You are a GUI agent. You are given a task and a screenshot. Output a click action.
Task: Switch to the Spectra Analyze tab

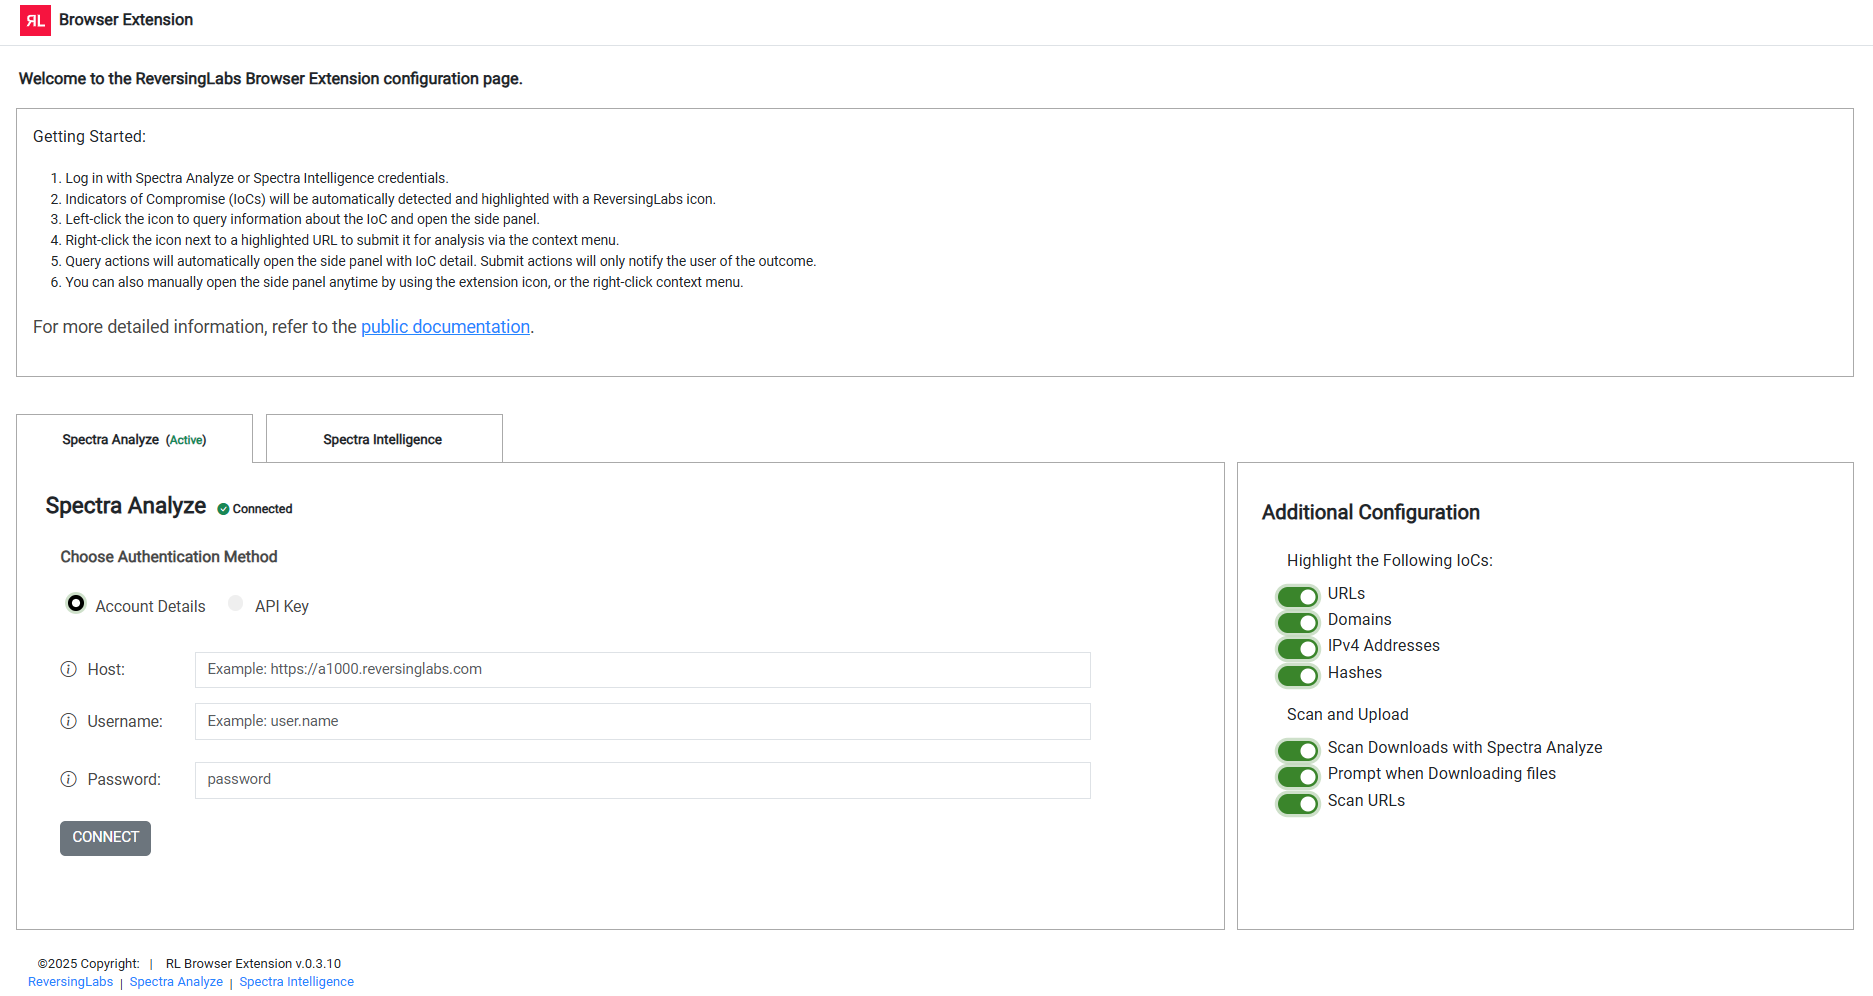(134, 439)
